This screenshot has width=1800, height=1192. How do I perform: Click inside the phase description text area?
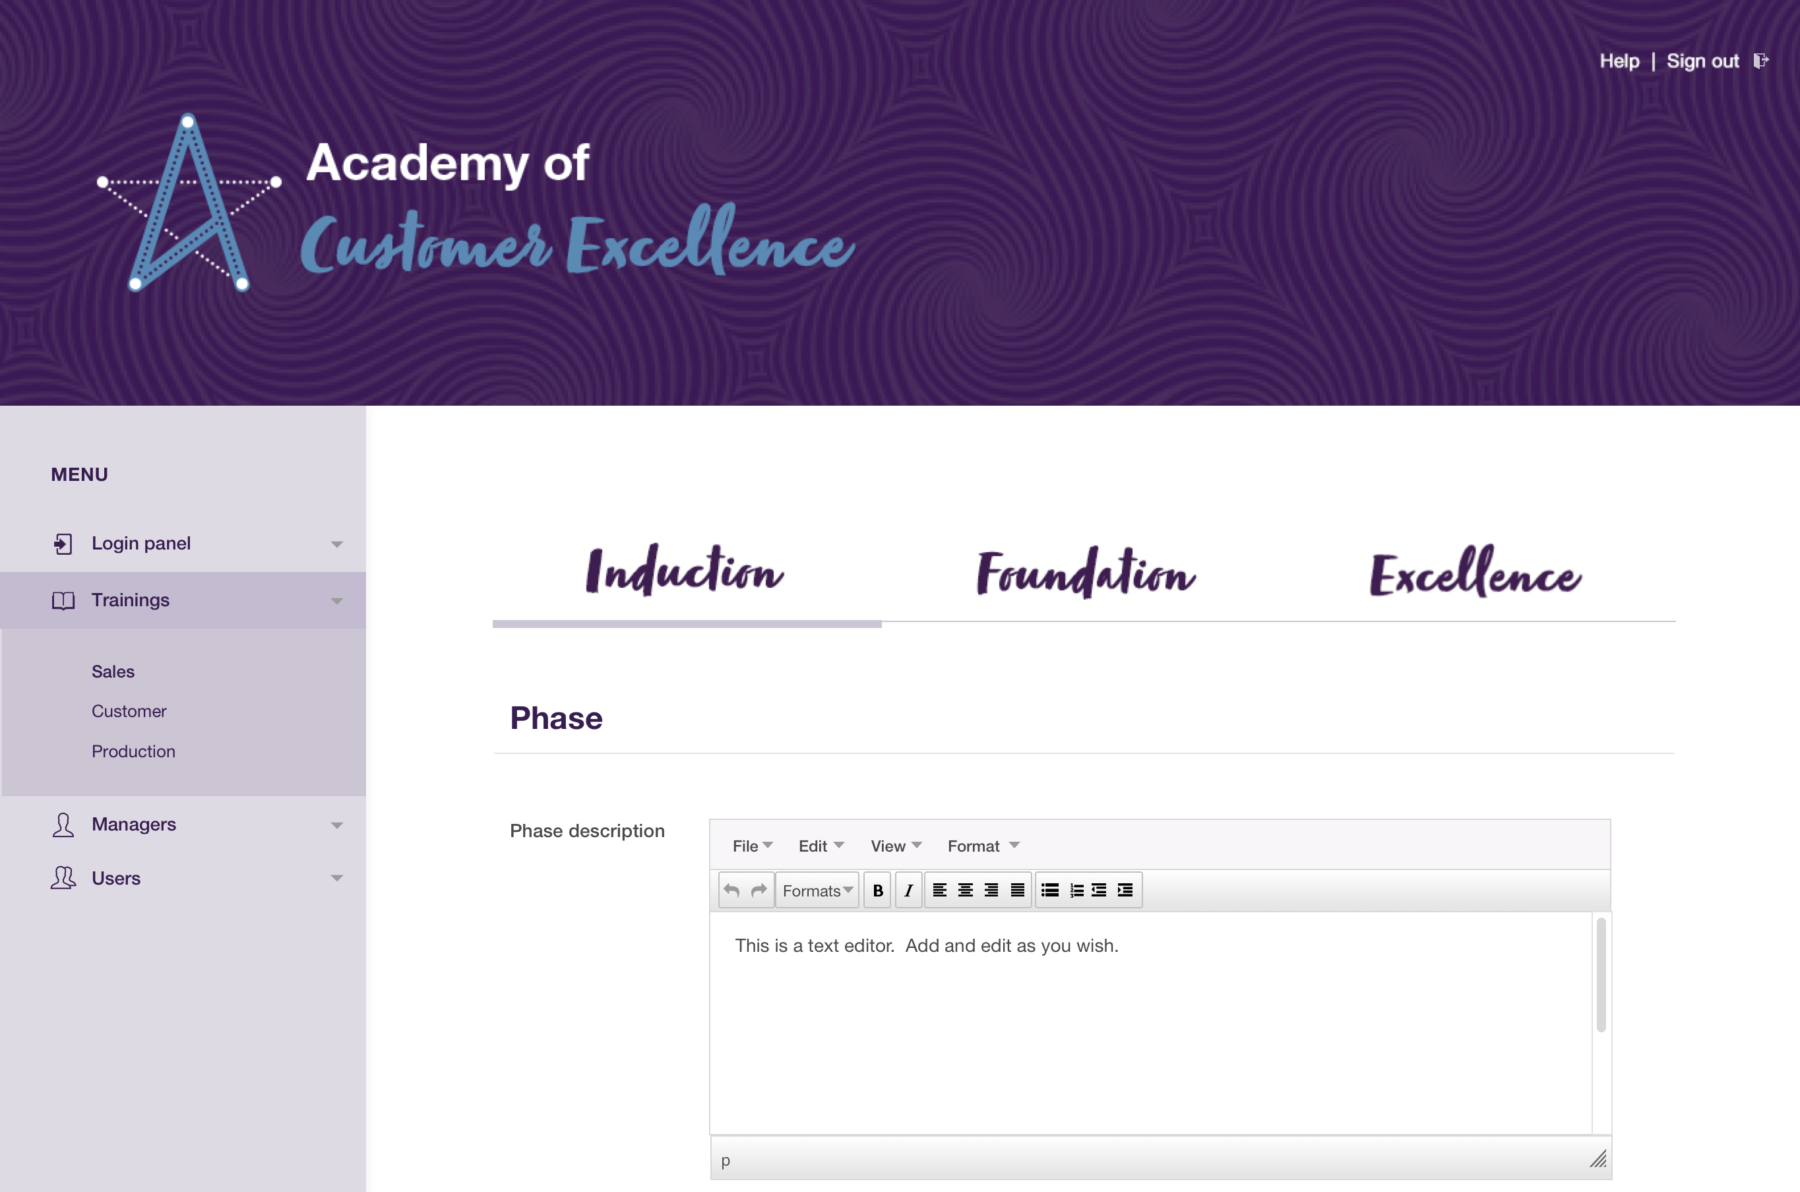(x=1150, y=1030)
